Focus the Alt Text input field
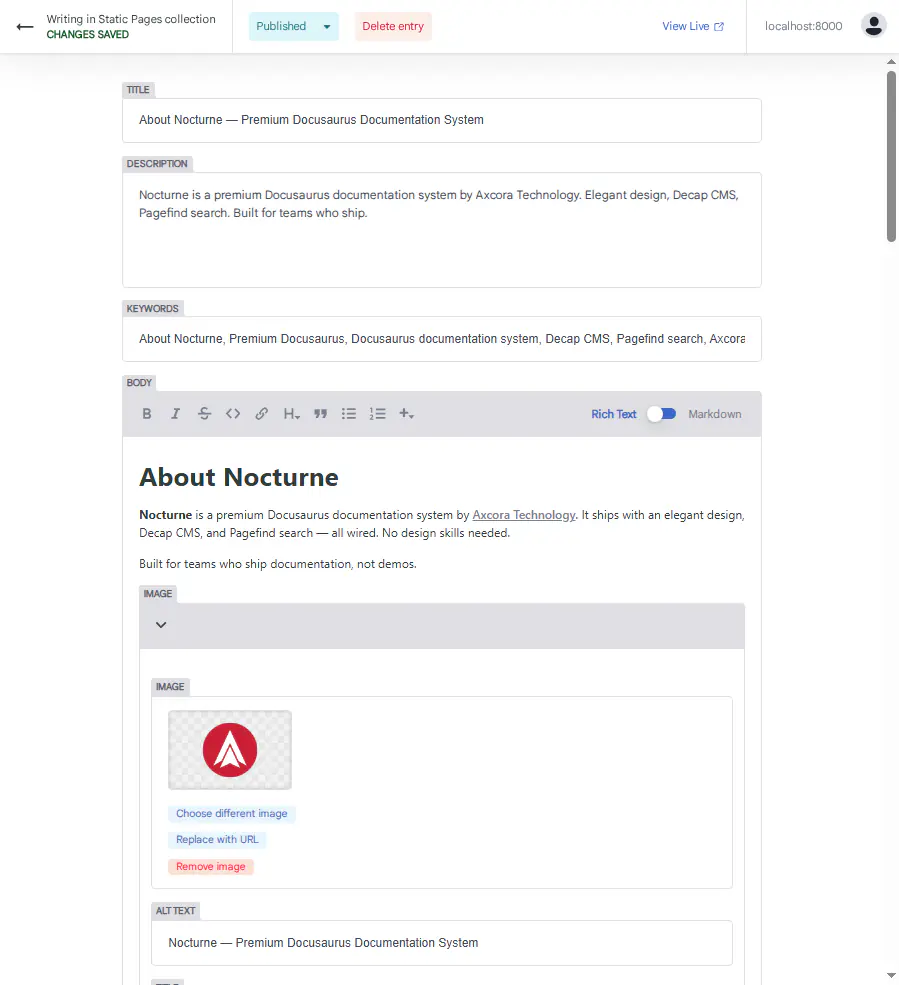Screen dimensions: 899x985 (x=442, y=943)
